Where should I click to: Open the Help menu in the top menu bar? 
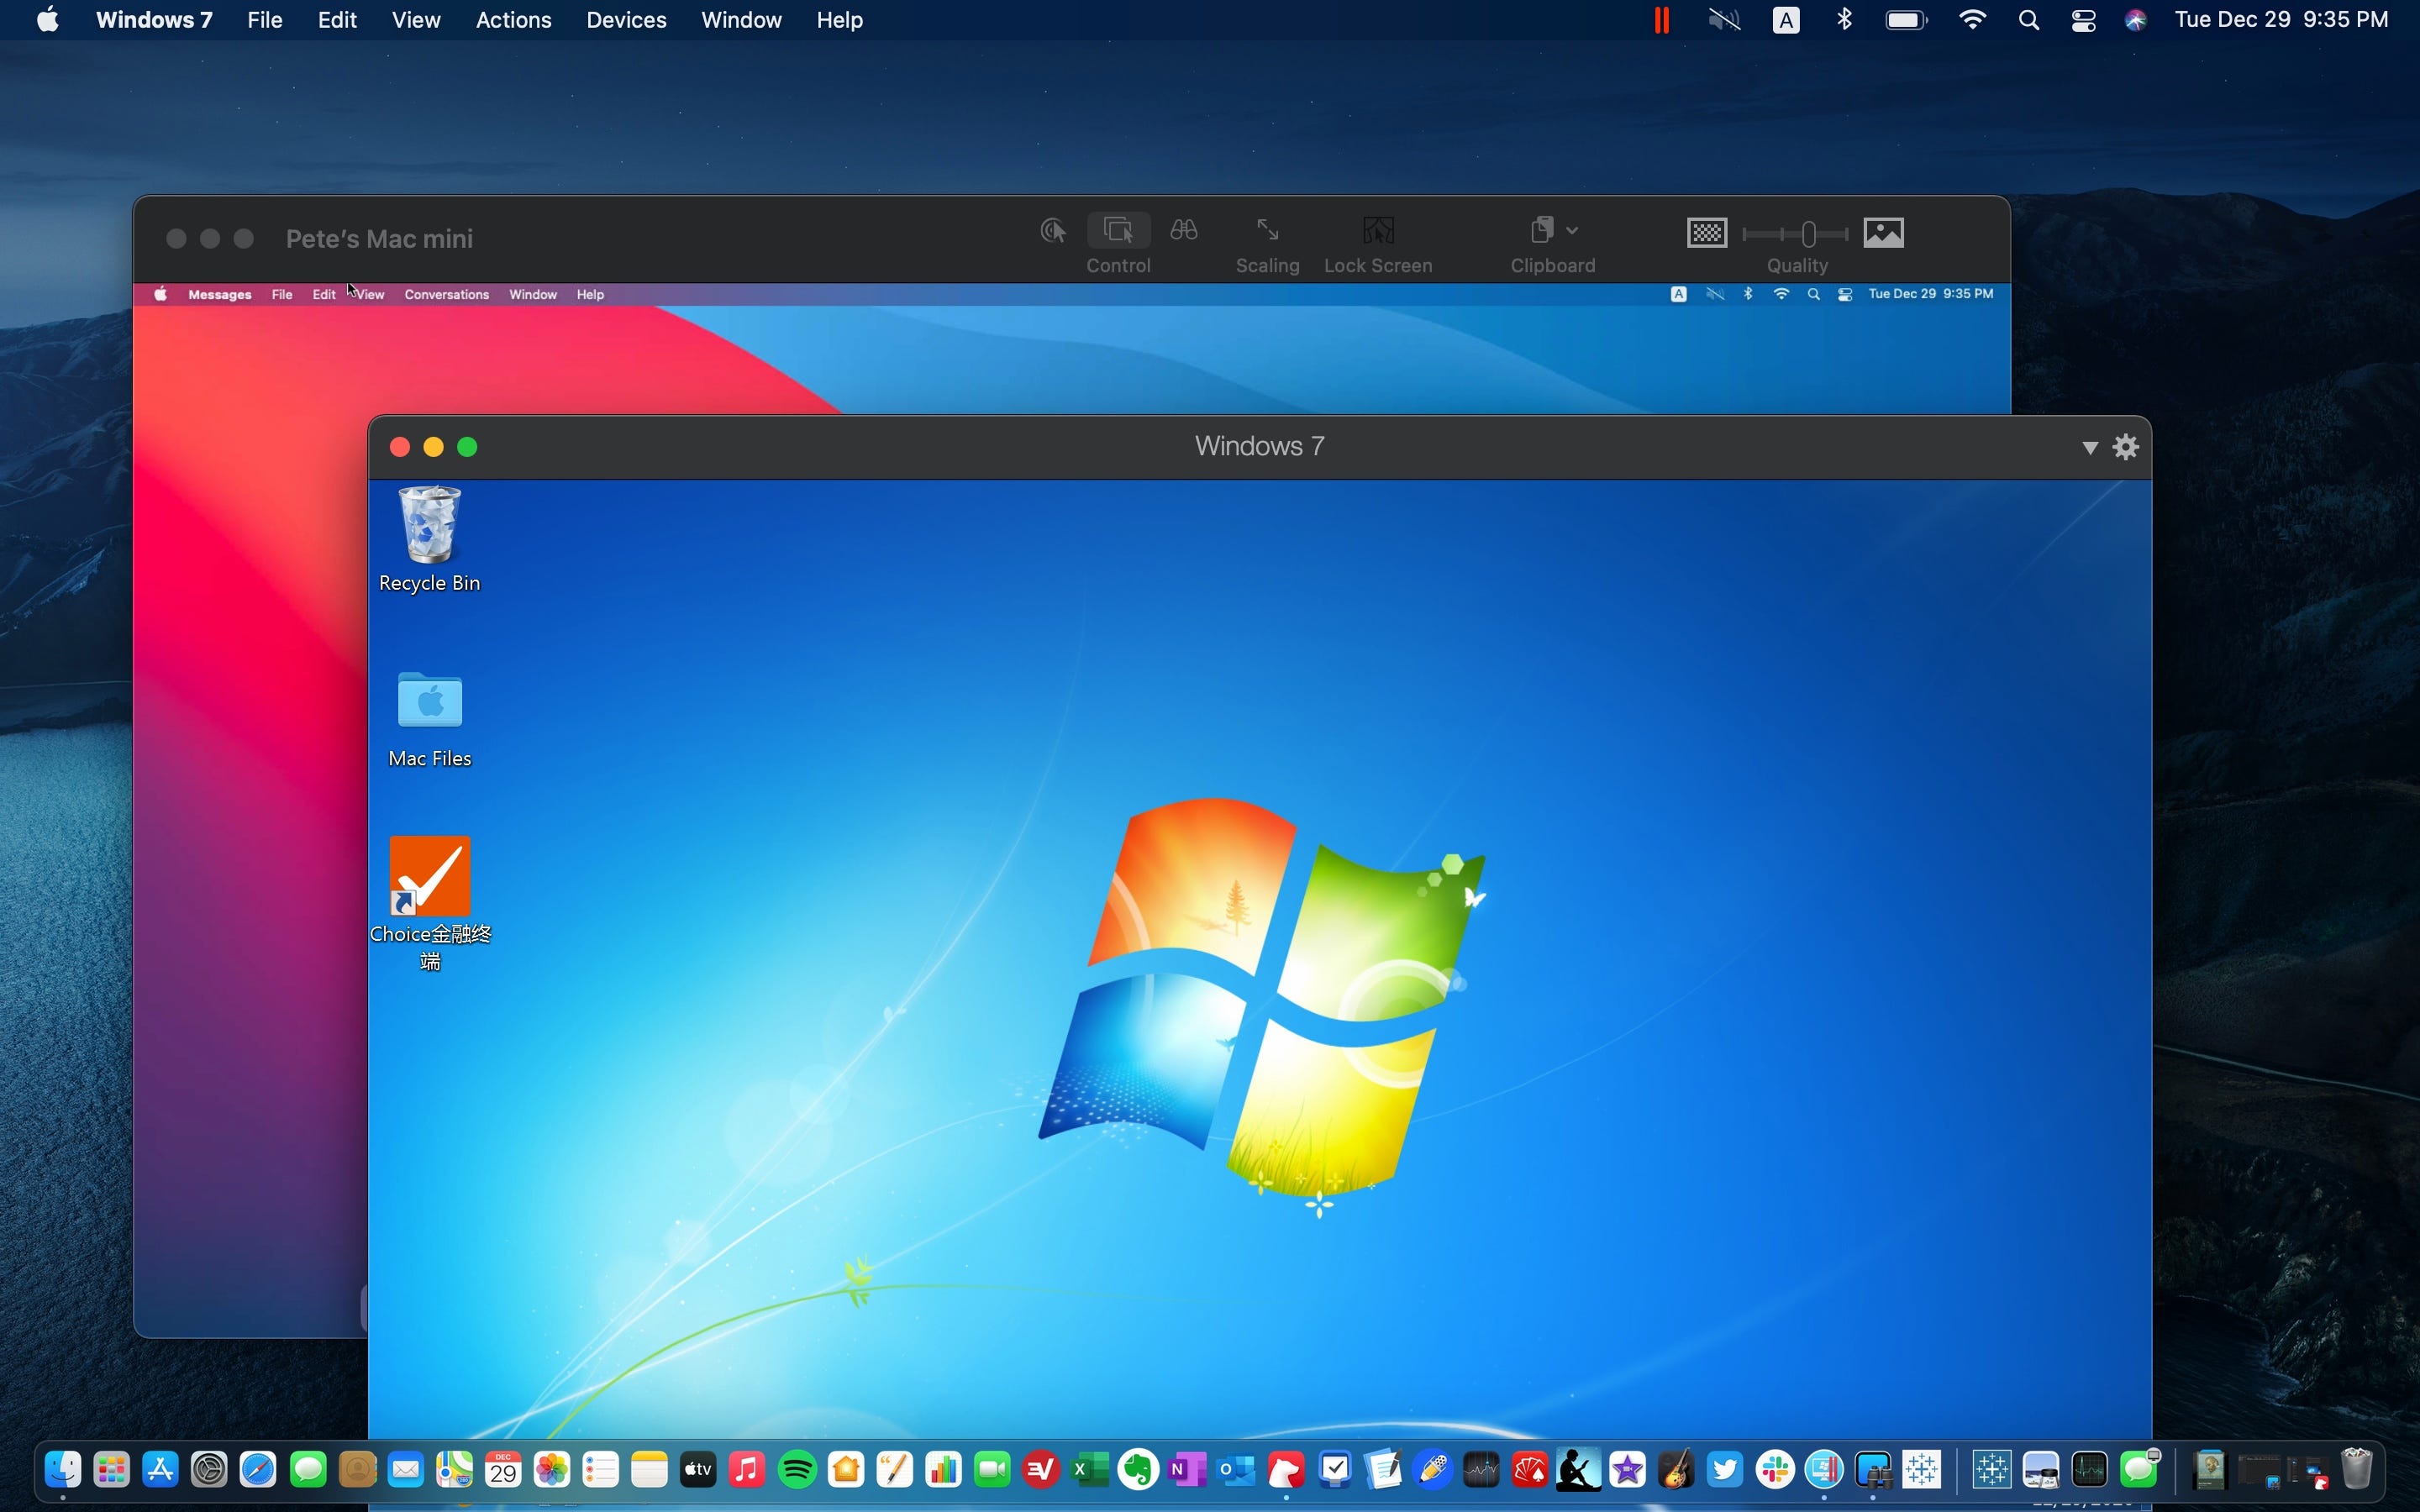pos(839,20)
